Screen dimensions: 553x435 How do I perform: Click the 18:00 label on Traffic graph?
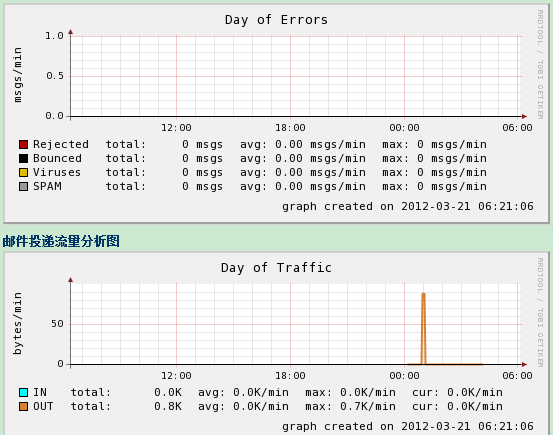pyautogui.click(x=290, y=376)
